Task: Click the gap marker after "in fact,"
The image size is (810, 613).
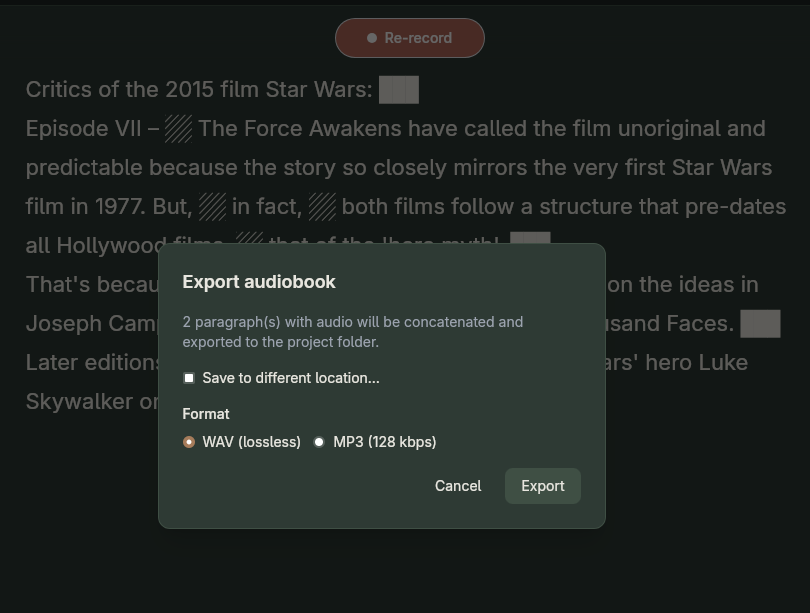Action: tap(322, 206)
